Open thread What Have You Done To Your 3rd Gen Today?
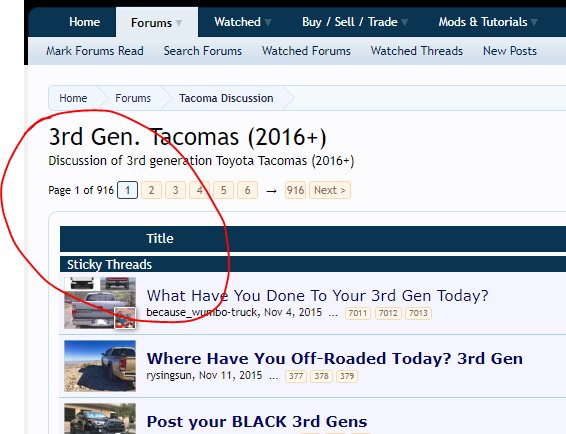The image size is (566, 434). coord(317,296)
